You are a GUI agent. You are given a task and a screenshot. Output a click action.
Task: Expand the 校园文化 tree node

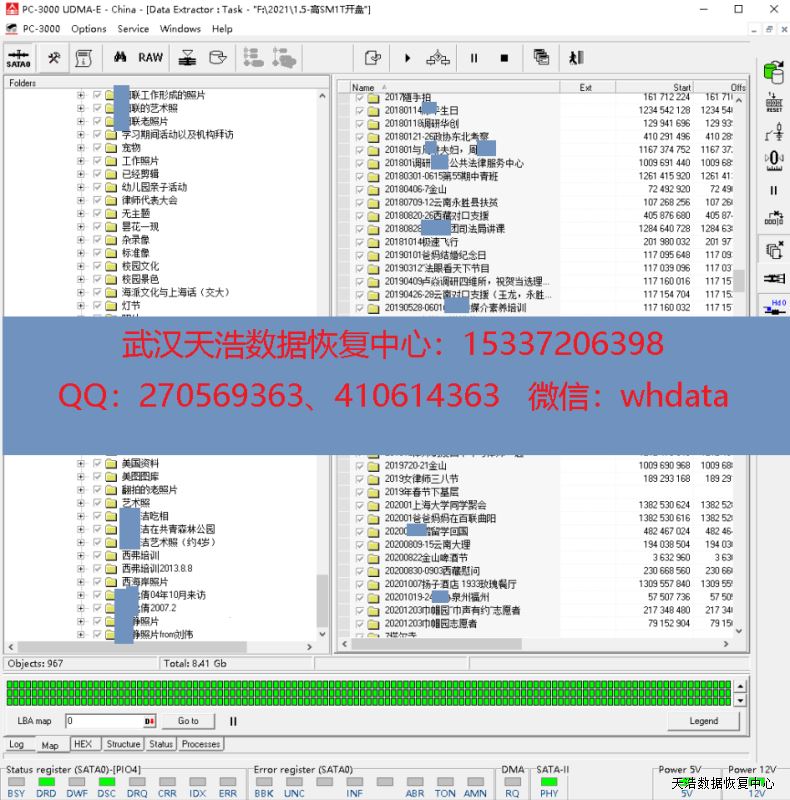[81, 266]
